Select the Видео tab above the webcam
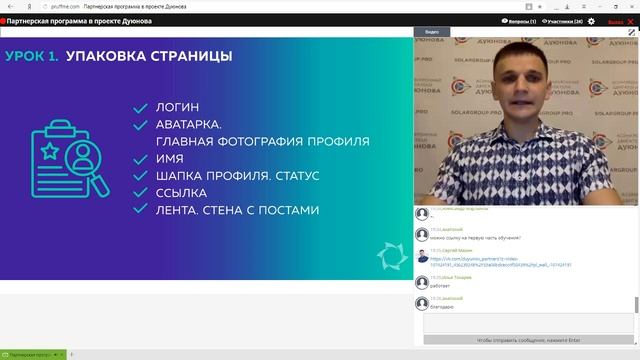The image size is (640, 360). 432,32
